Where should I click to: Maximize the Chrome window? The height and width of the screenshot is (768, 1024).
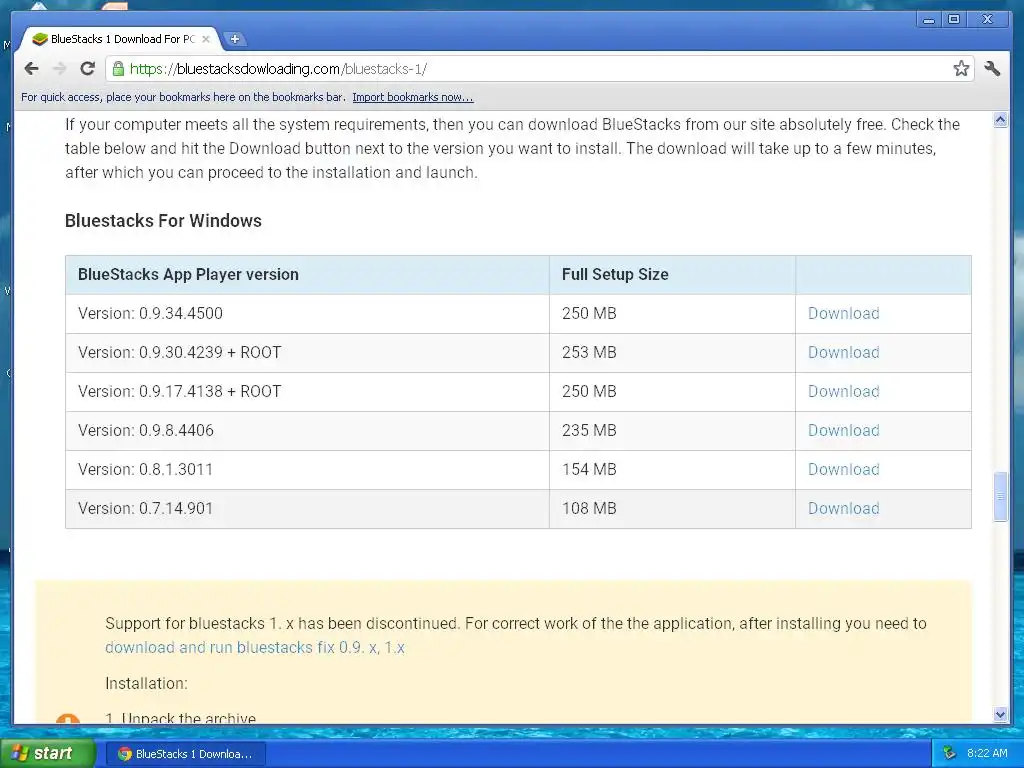pos(954,20)
